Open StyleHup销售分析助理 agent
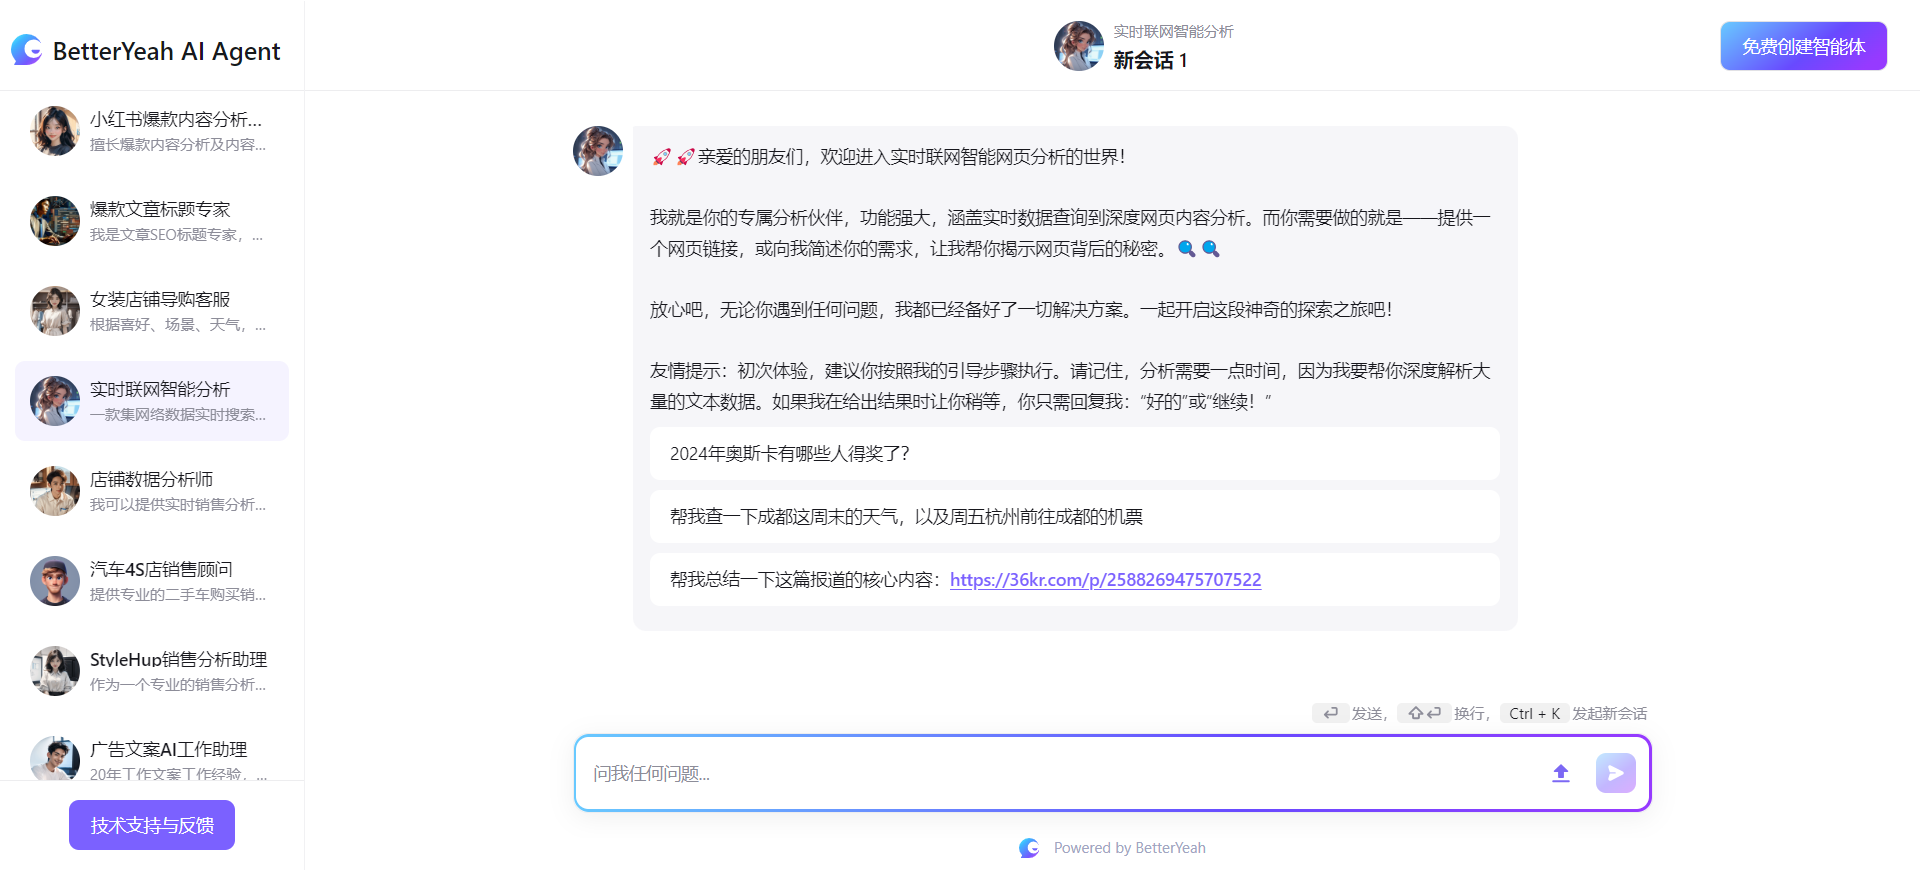 152,671
